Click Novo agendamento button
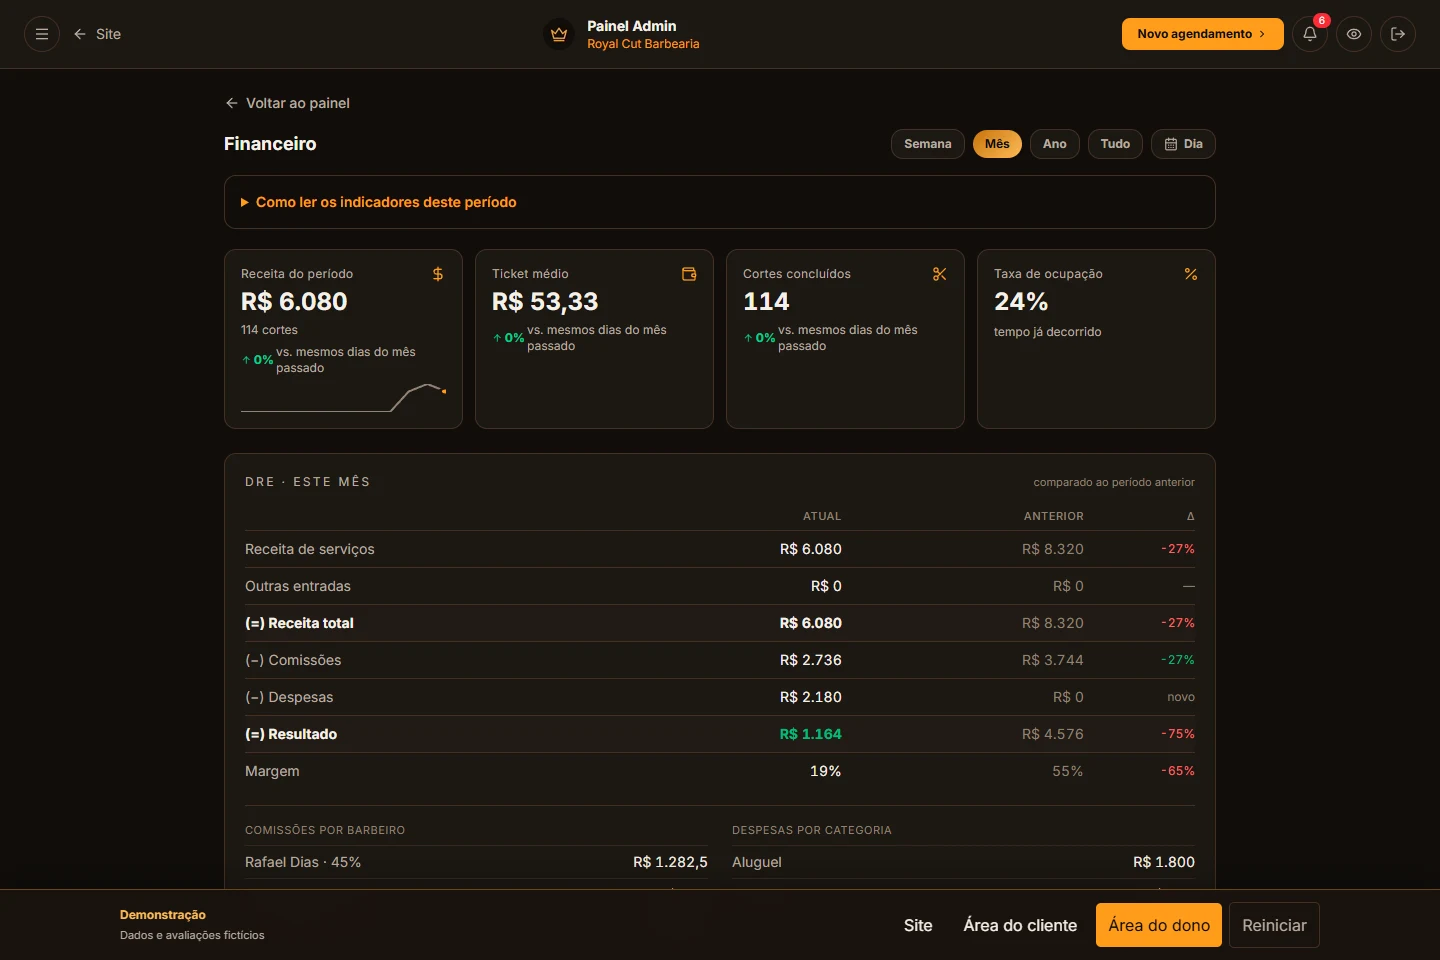 tap(1202, 34)
